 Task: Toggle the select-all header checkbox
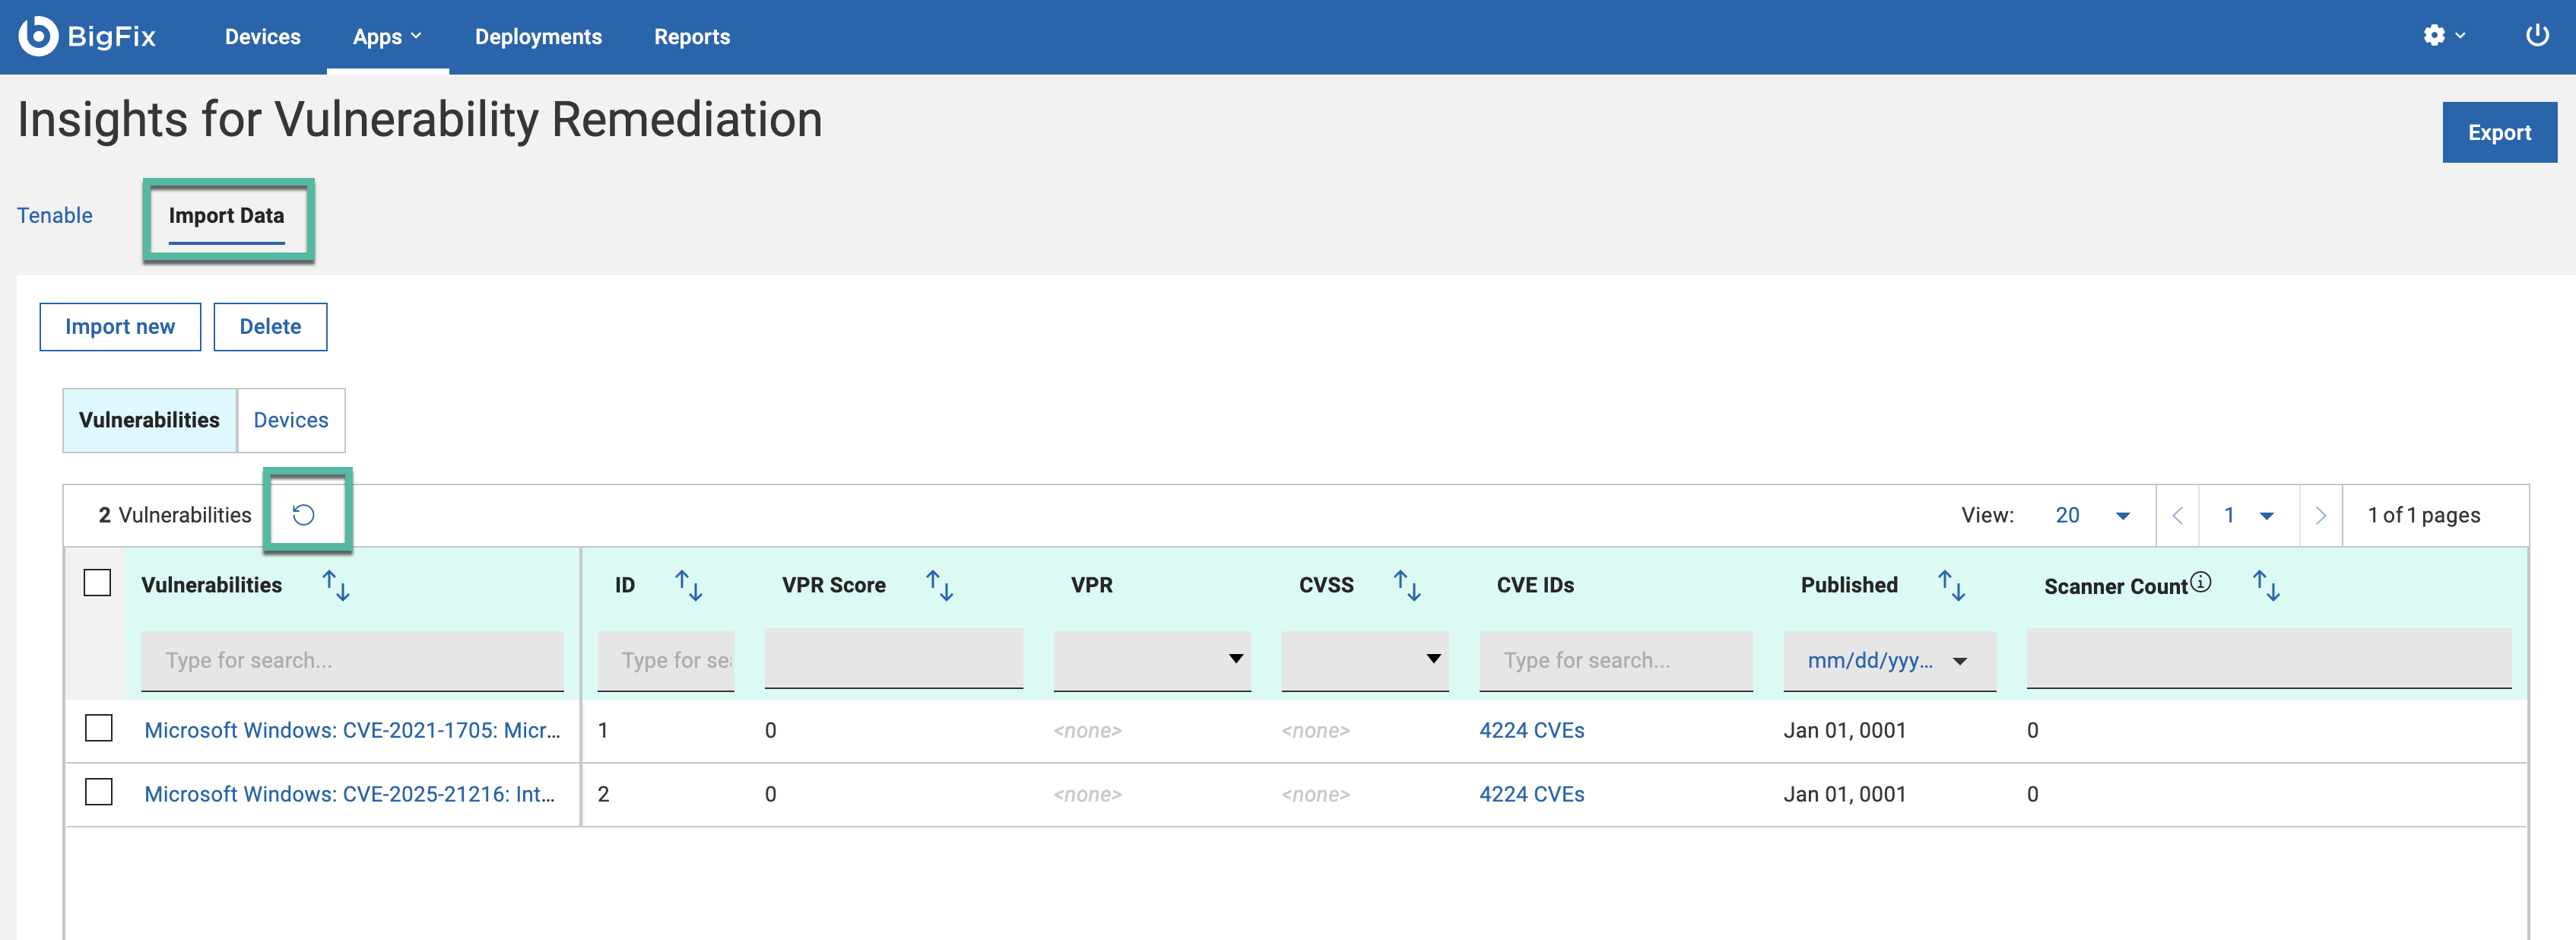[97, 582]
